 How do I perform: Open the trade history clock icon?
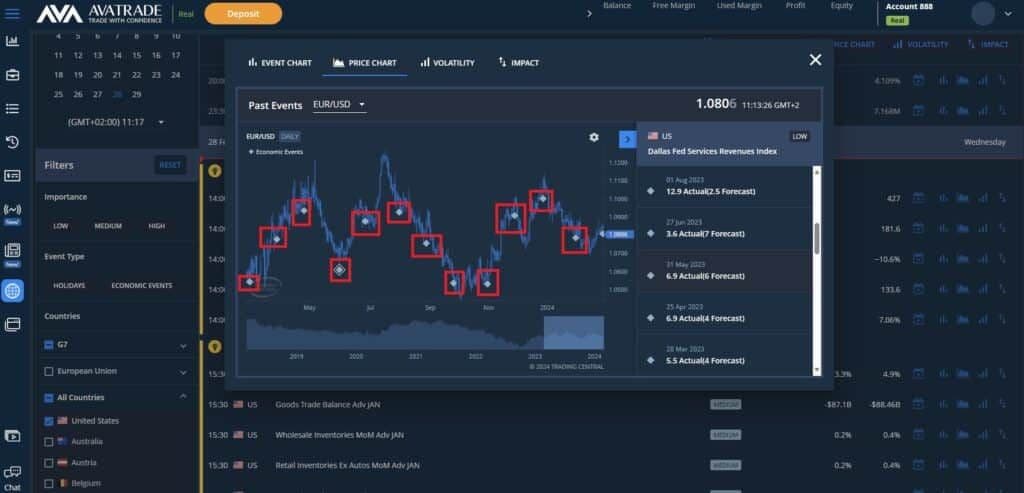tap(13, 142)
